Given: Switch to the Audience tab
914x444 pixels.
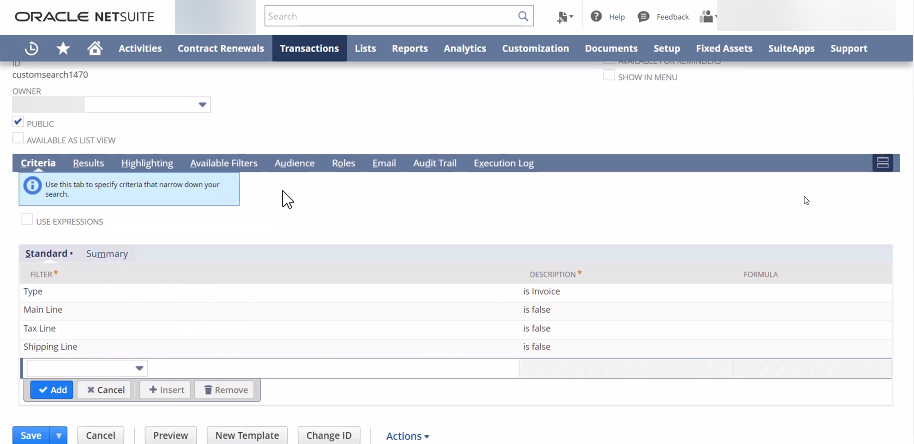Looking at the screenshot, I should (x=294, y=163).
